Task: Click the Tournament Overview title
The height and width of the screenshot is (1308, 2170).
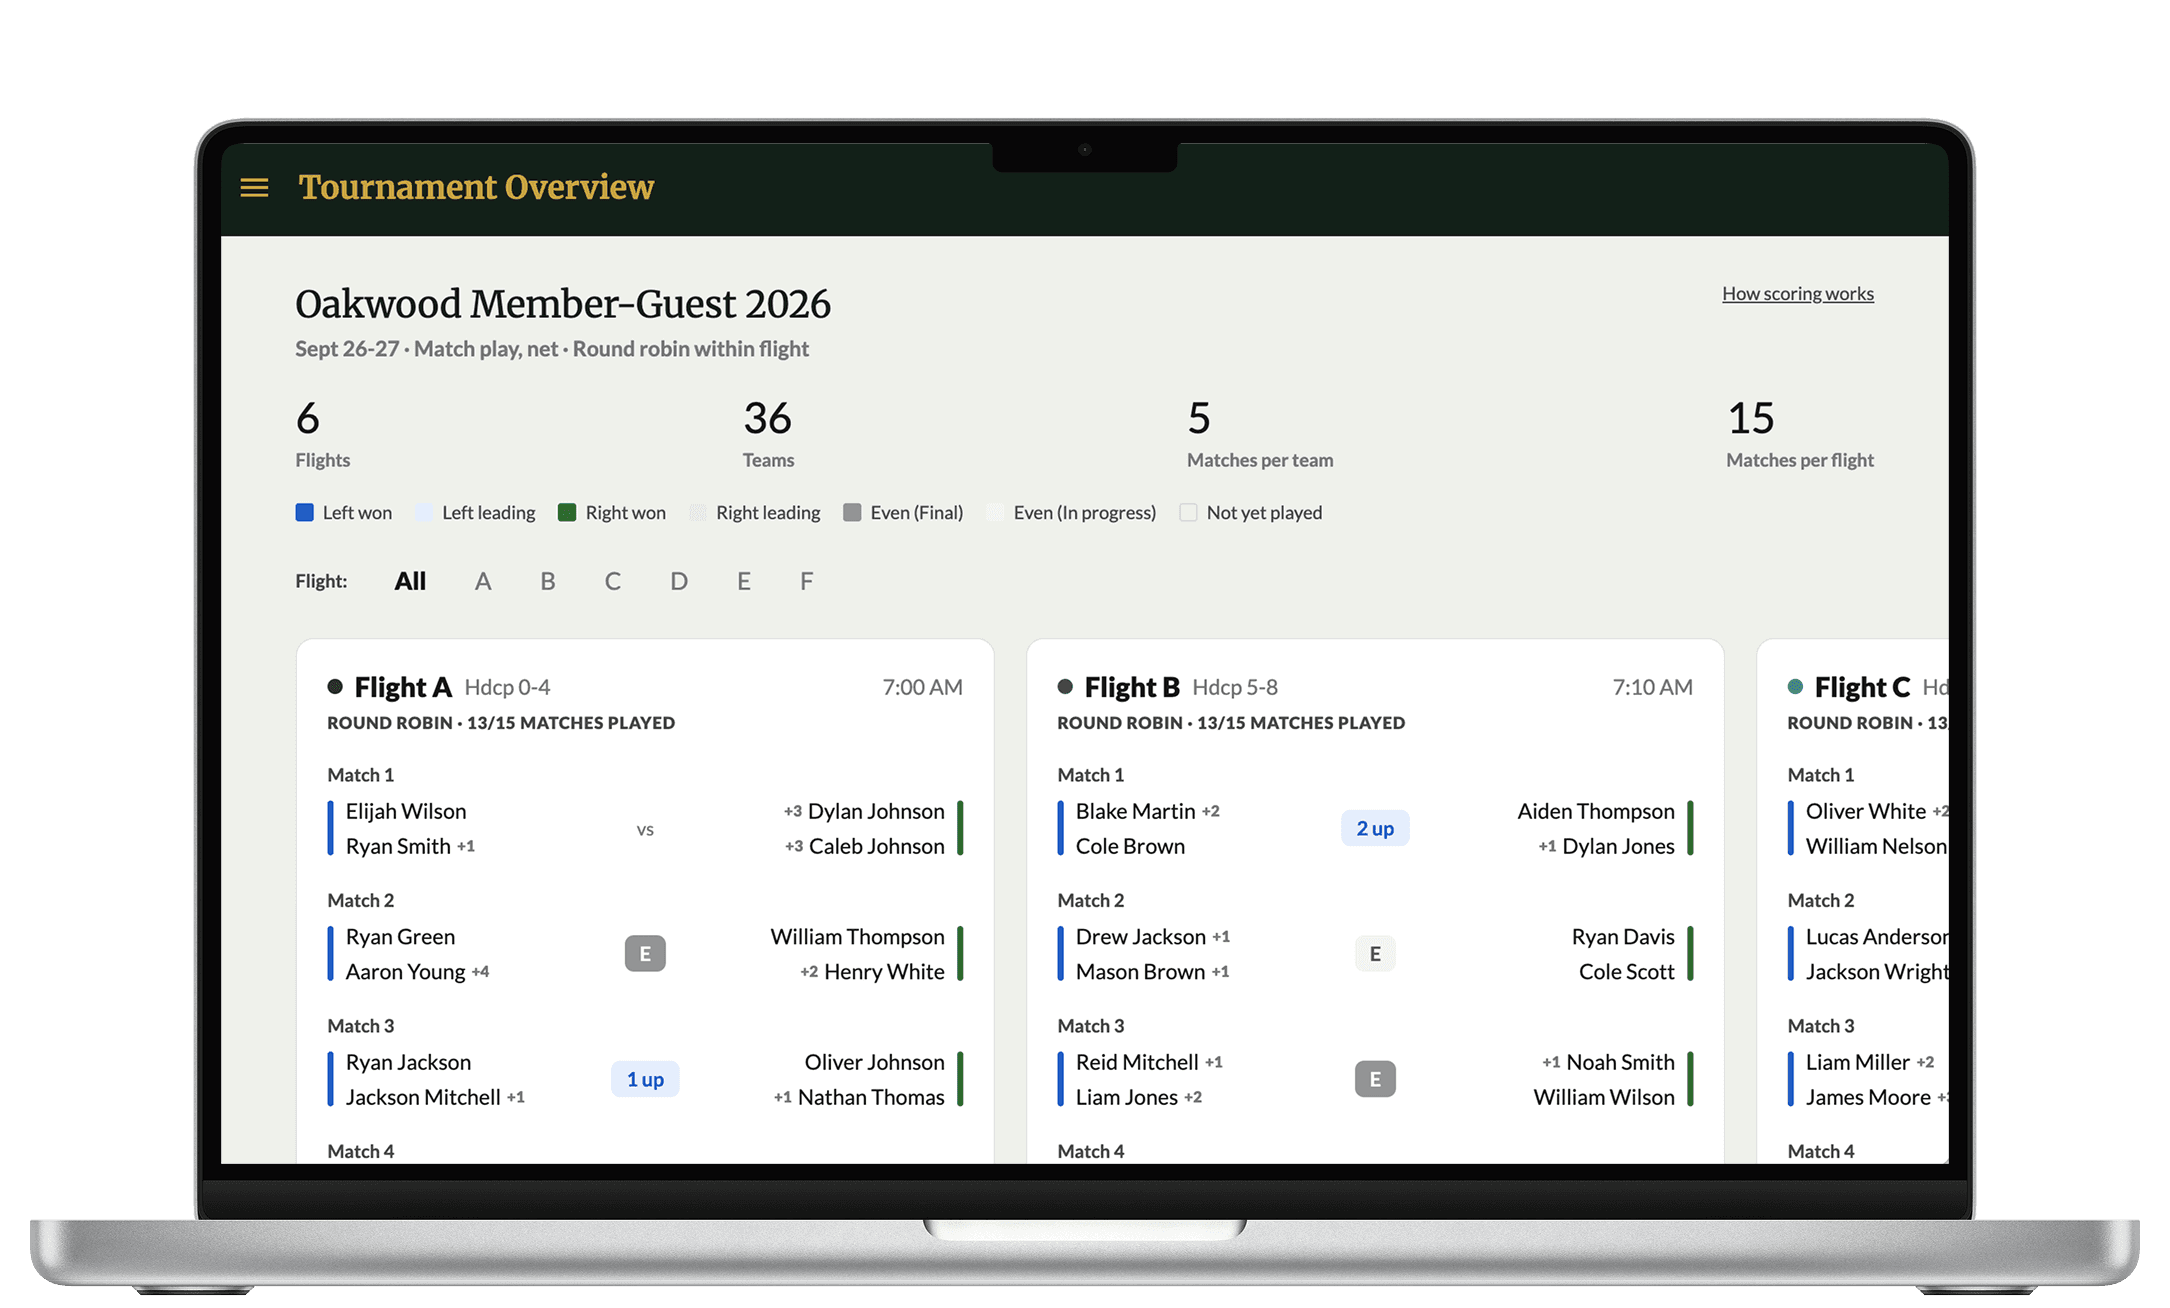Action: coord(476,187)
